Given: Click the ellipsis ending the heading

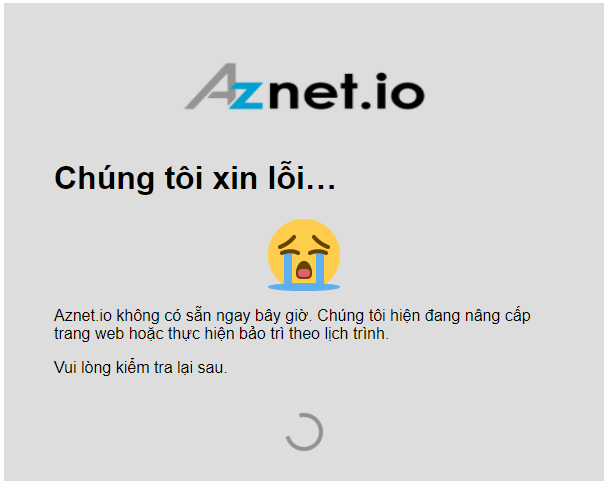Looking at the screenshot, I should 321,186.
